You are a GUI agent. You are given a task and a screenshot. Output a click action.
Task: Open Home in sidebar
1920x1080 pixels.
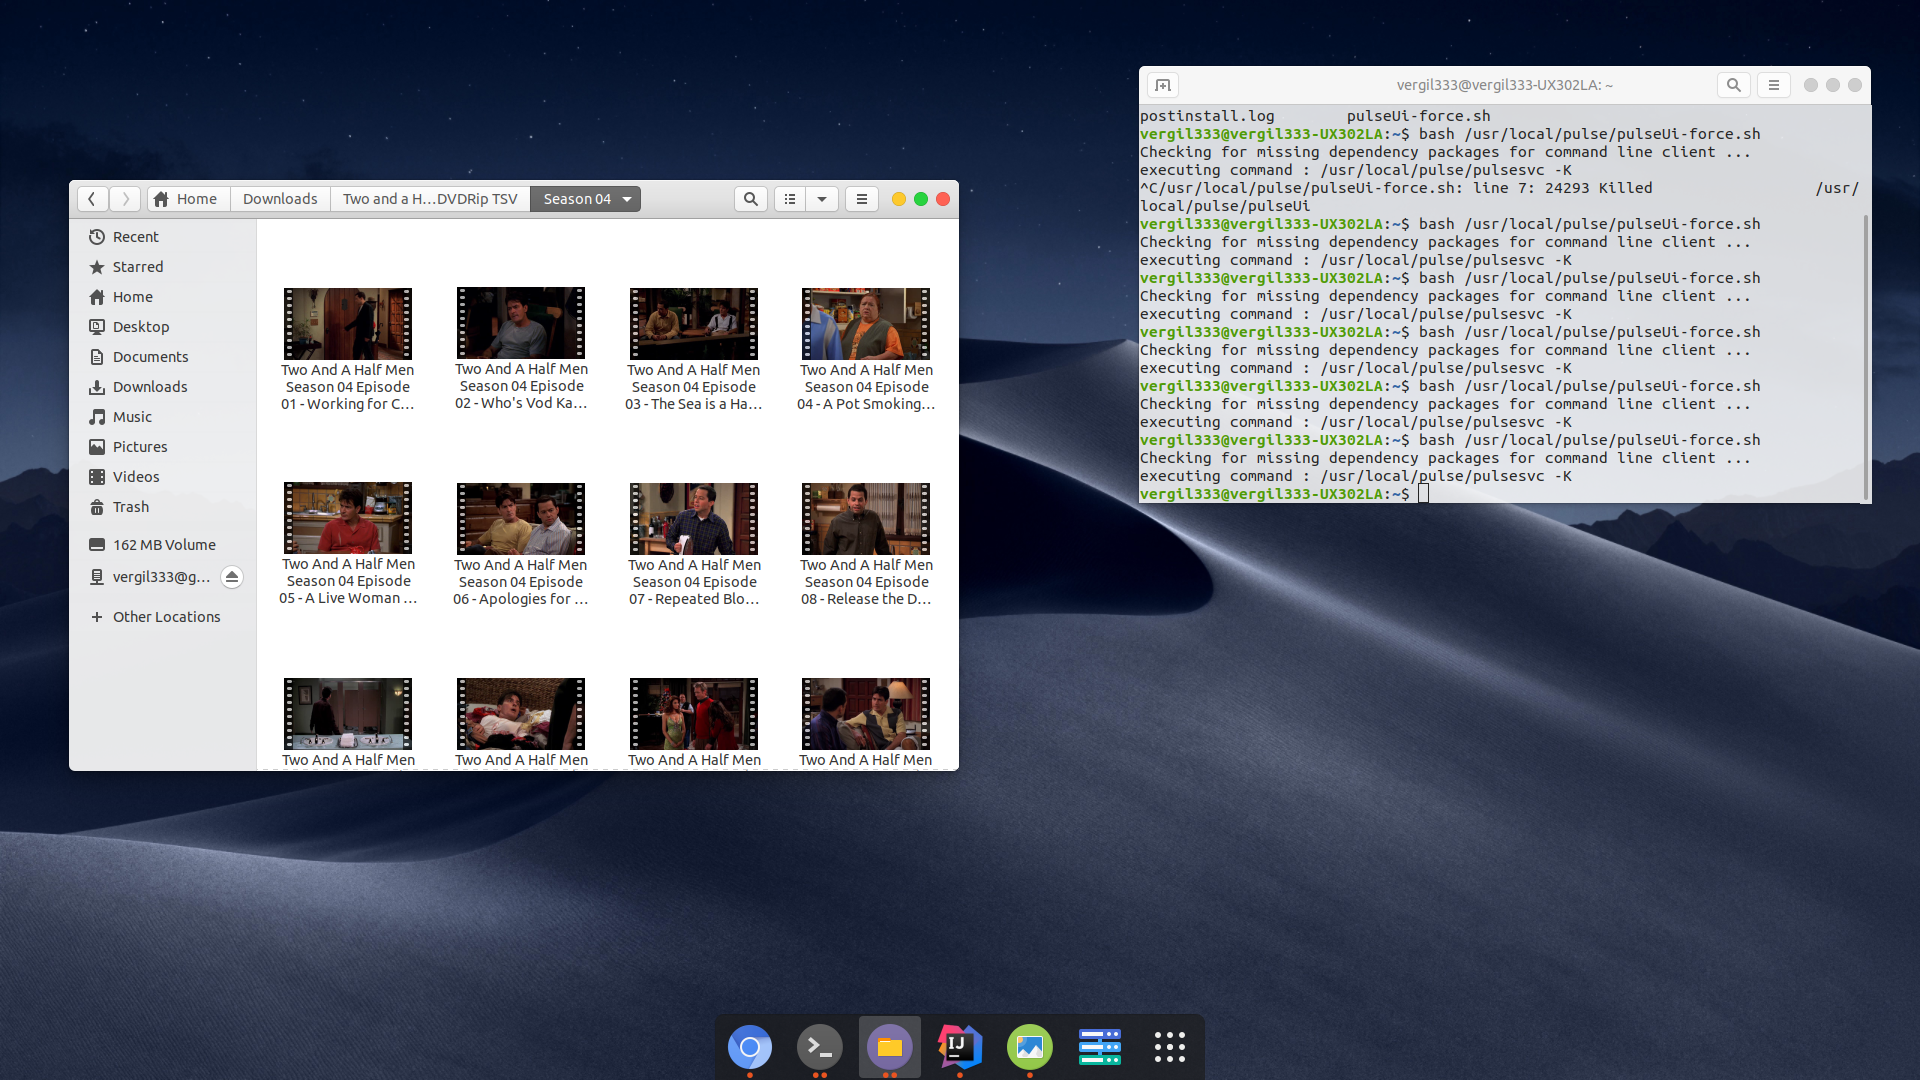[x=163, y=297]
